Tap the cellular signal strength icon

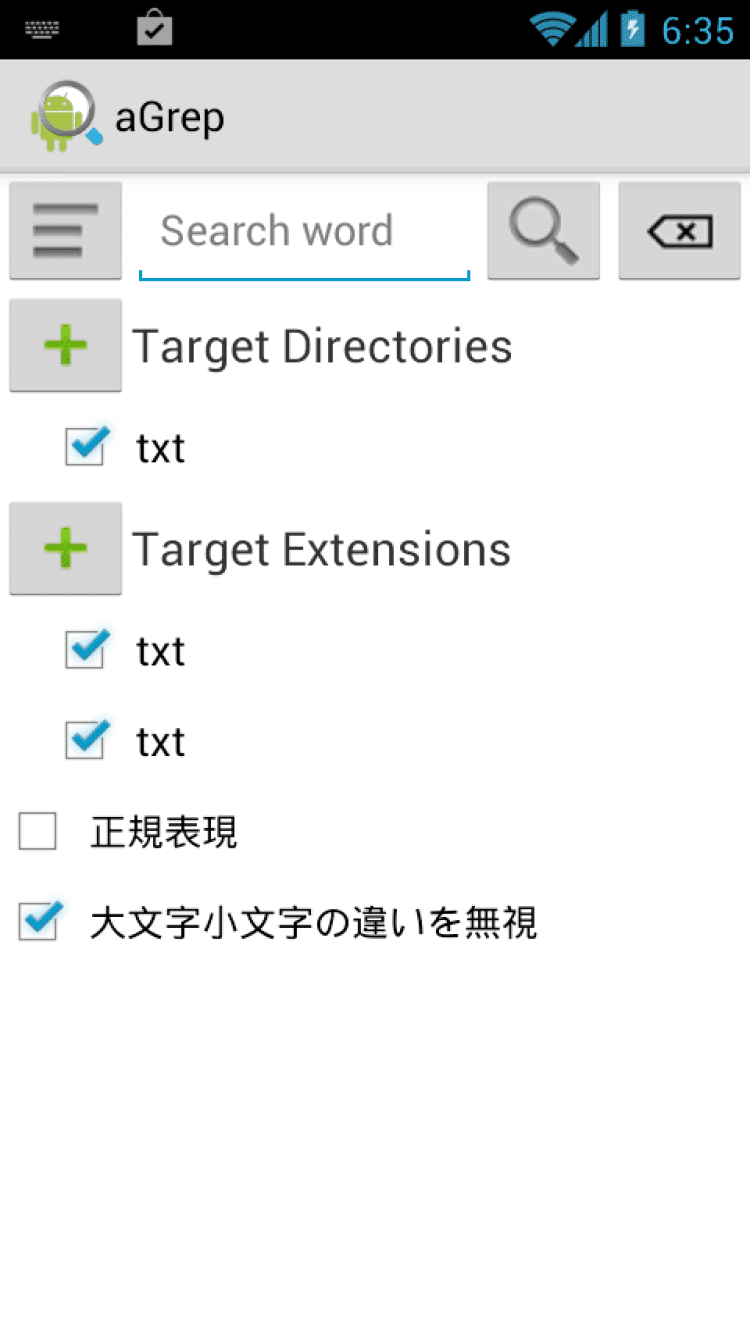[x=593, y=29]
